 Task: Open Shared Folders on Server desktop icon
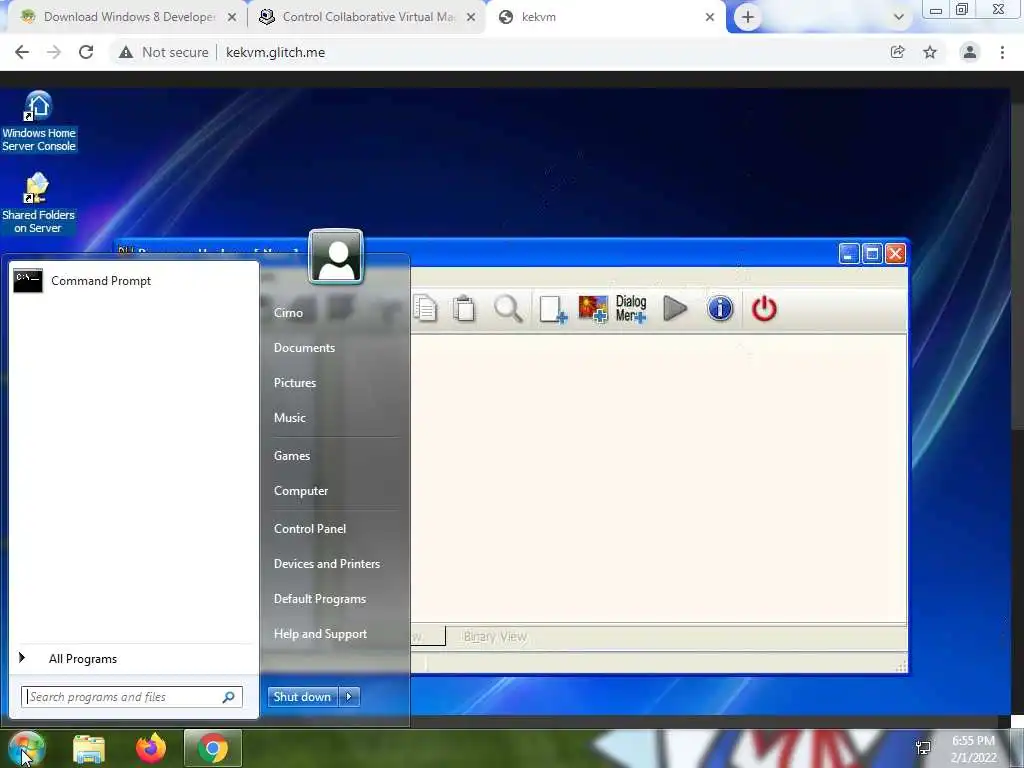38,203
